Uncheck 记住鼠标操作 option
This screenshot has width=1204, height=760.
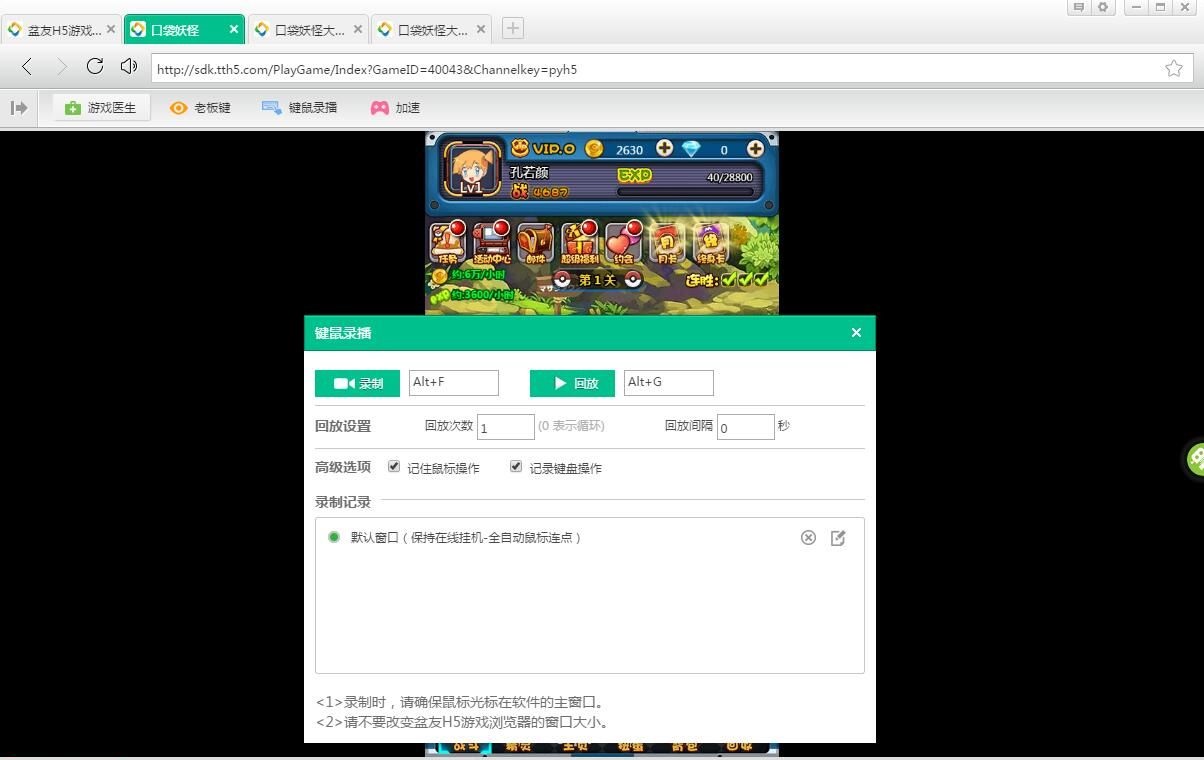(x=394, y=466)
